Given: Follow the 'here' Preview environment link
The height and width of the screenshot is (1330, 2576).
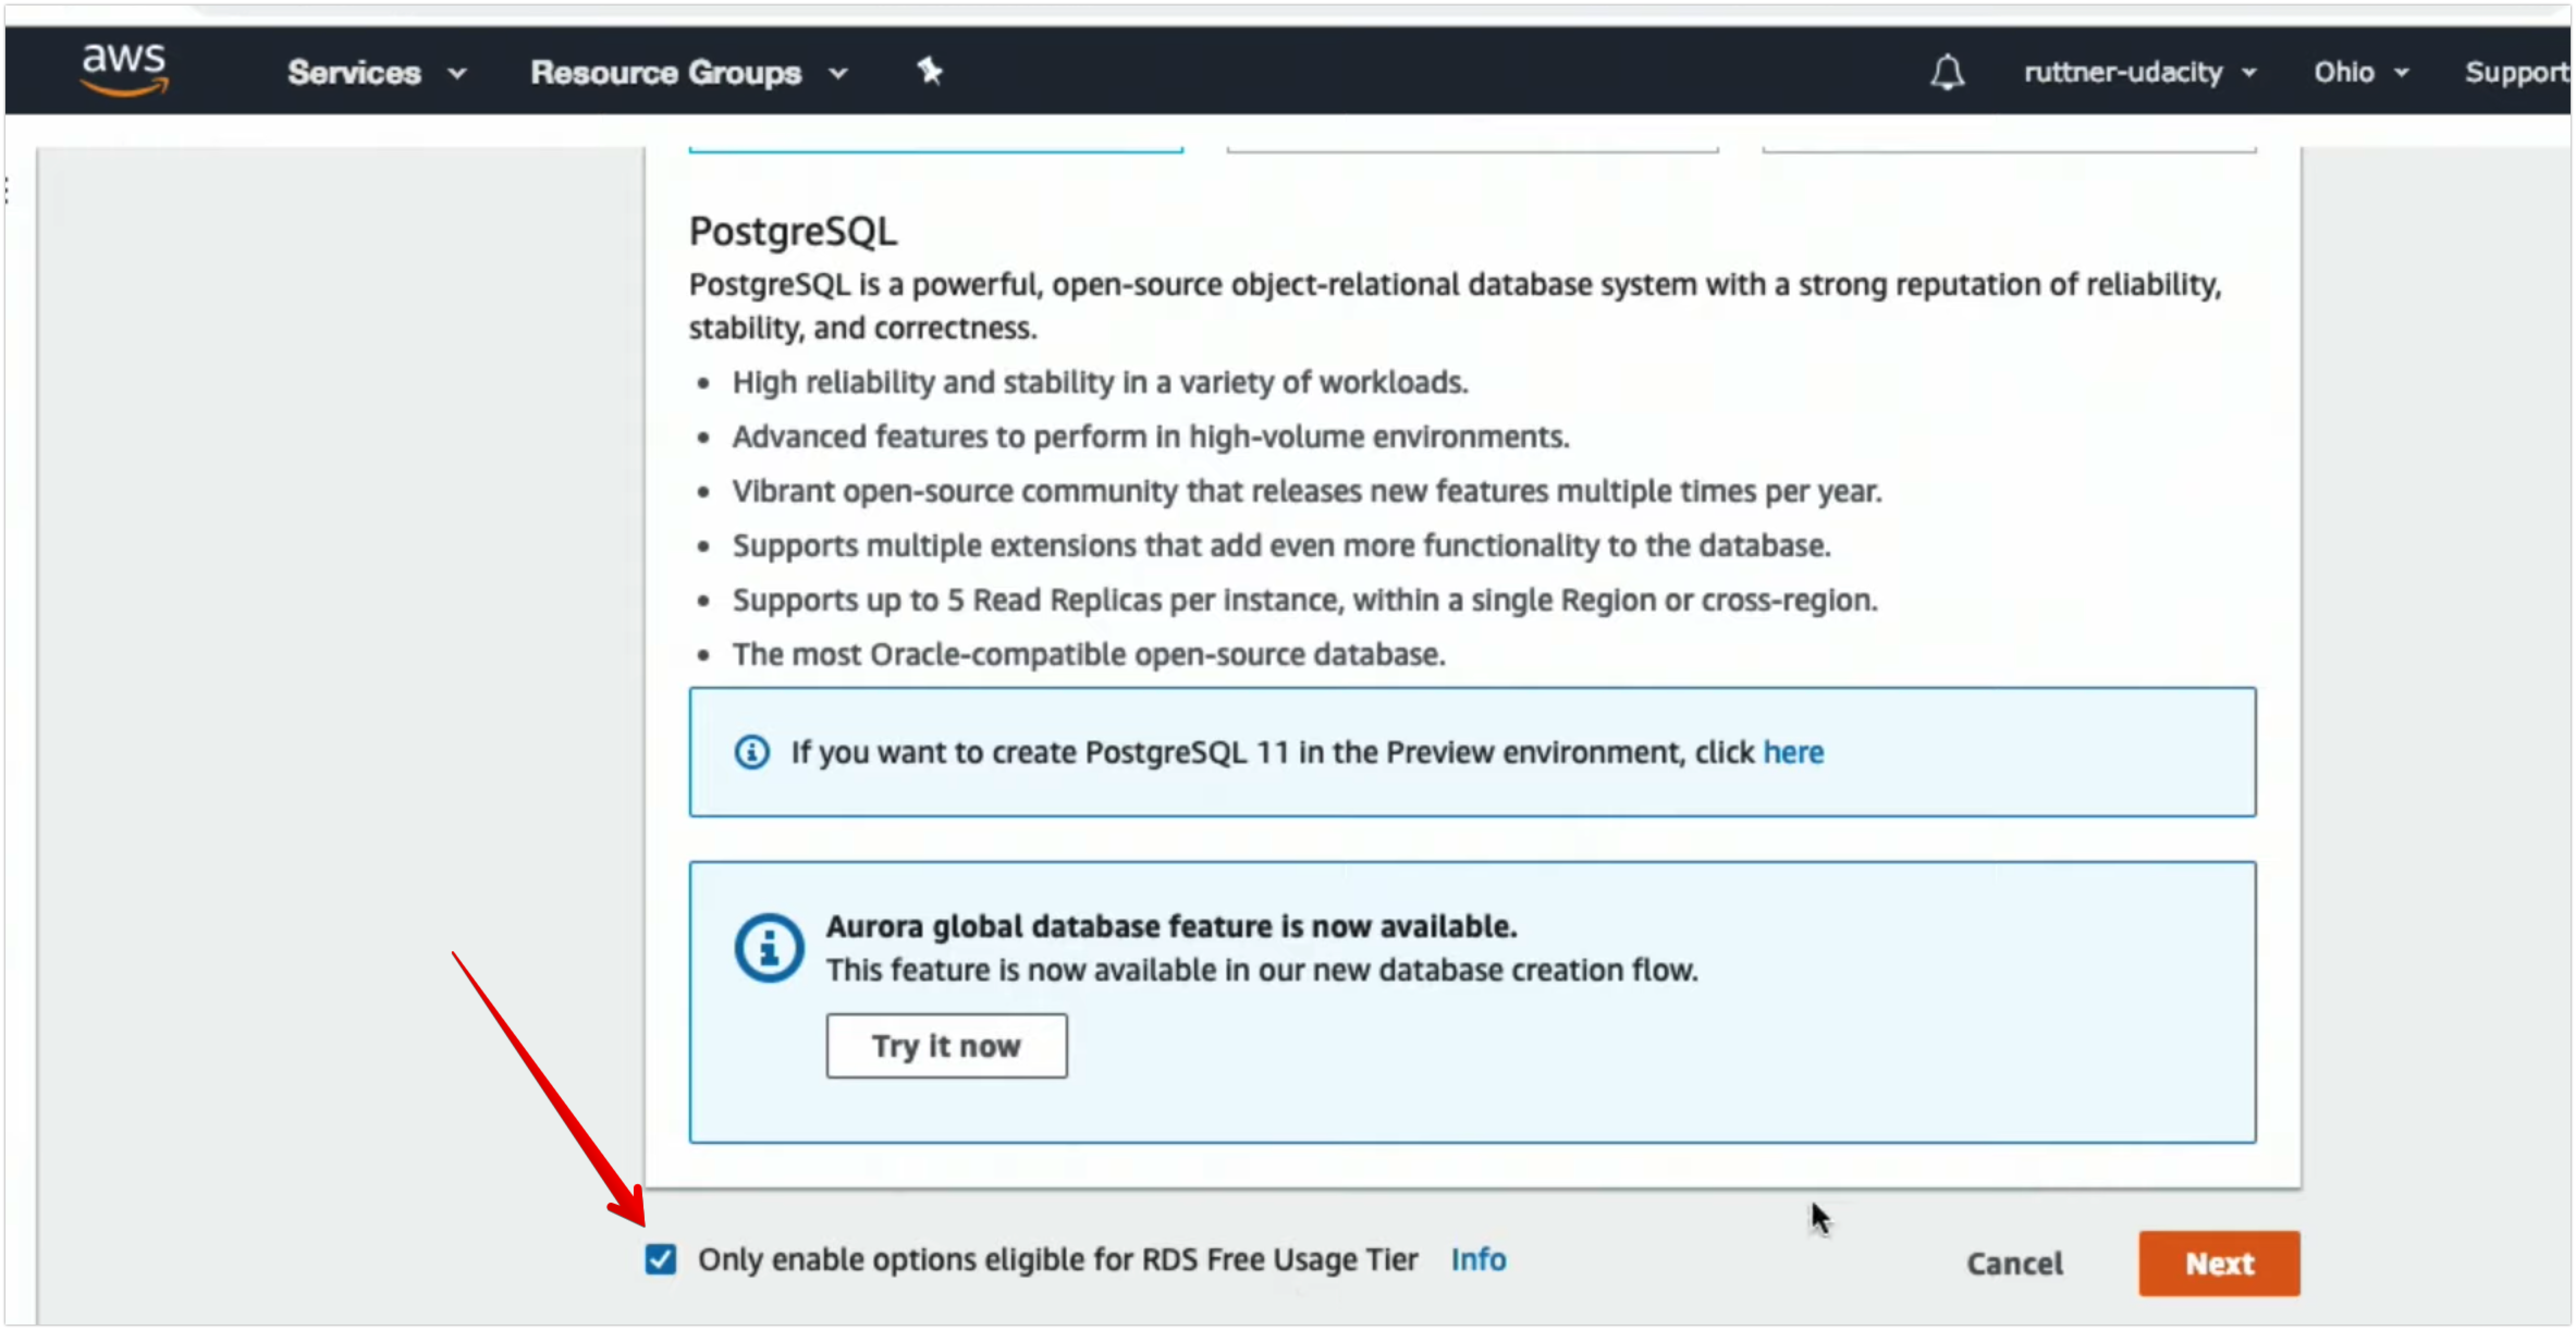Looking at the screenshot, I should [1793, 752].
